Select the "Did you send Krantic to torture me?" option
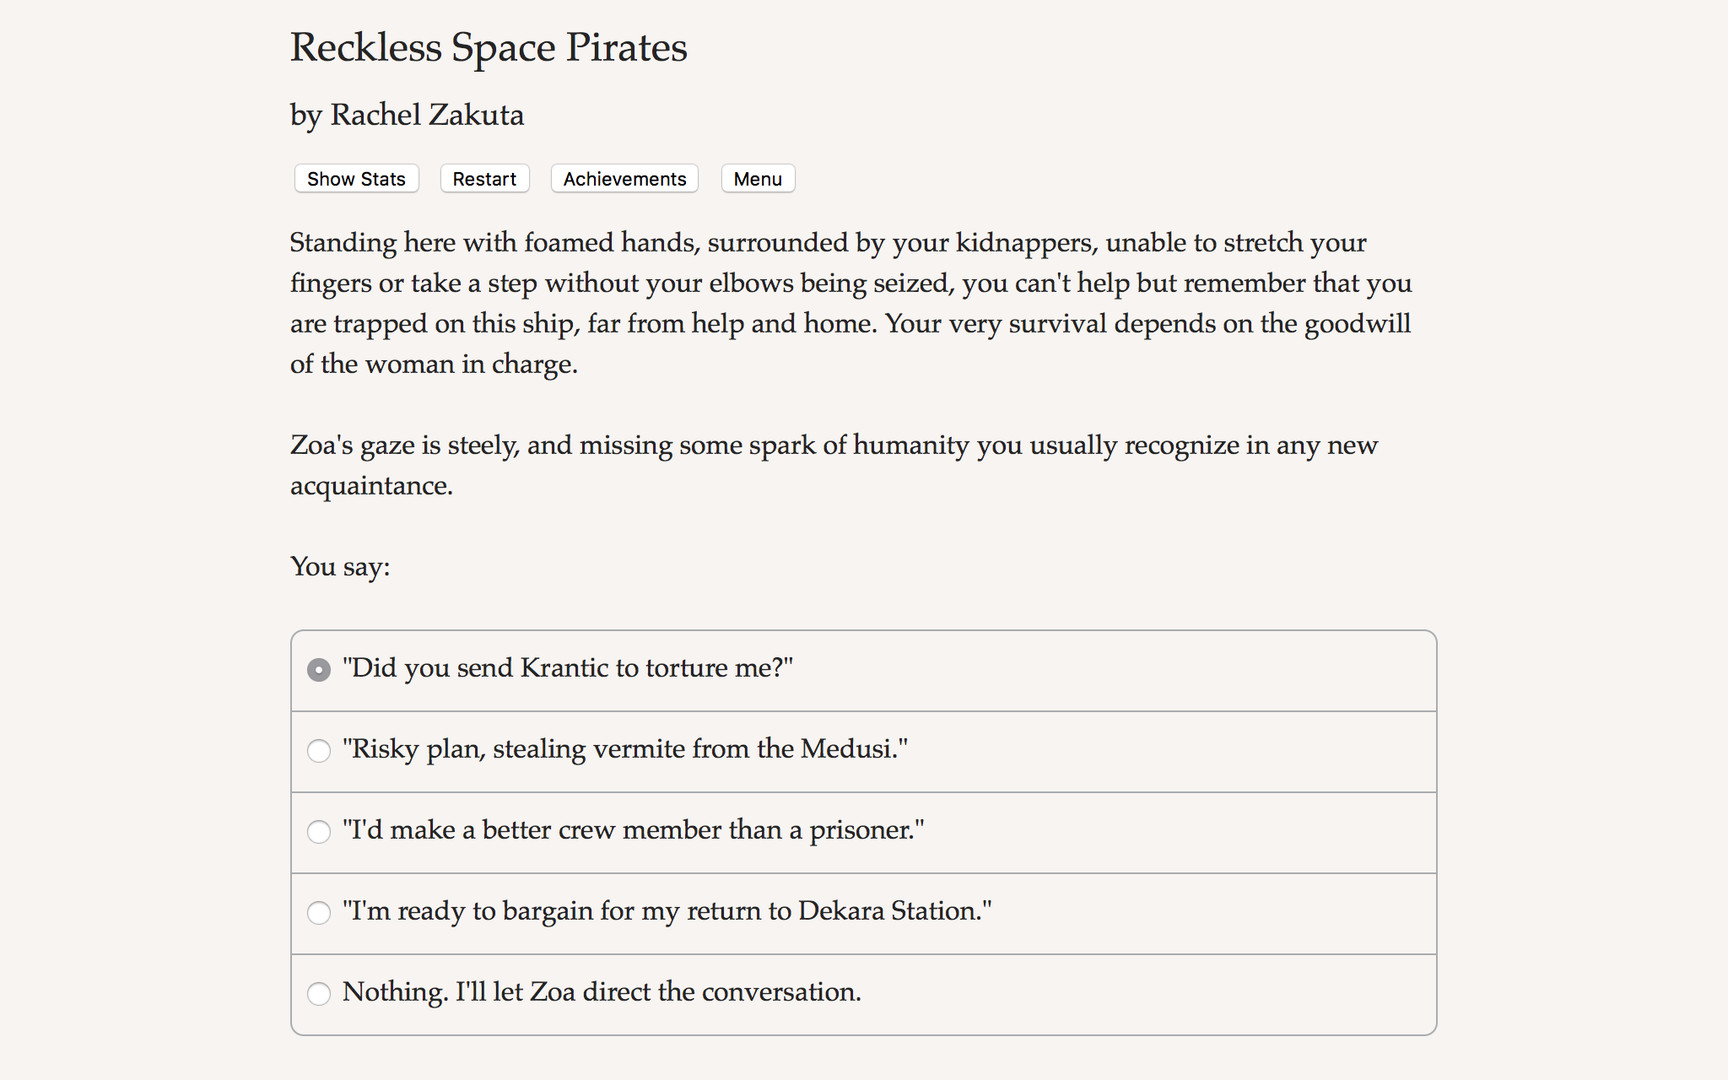The width and height of the screenshot is (1728, 1080). (x=567, y=668)
